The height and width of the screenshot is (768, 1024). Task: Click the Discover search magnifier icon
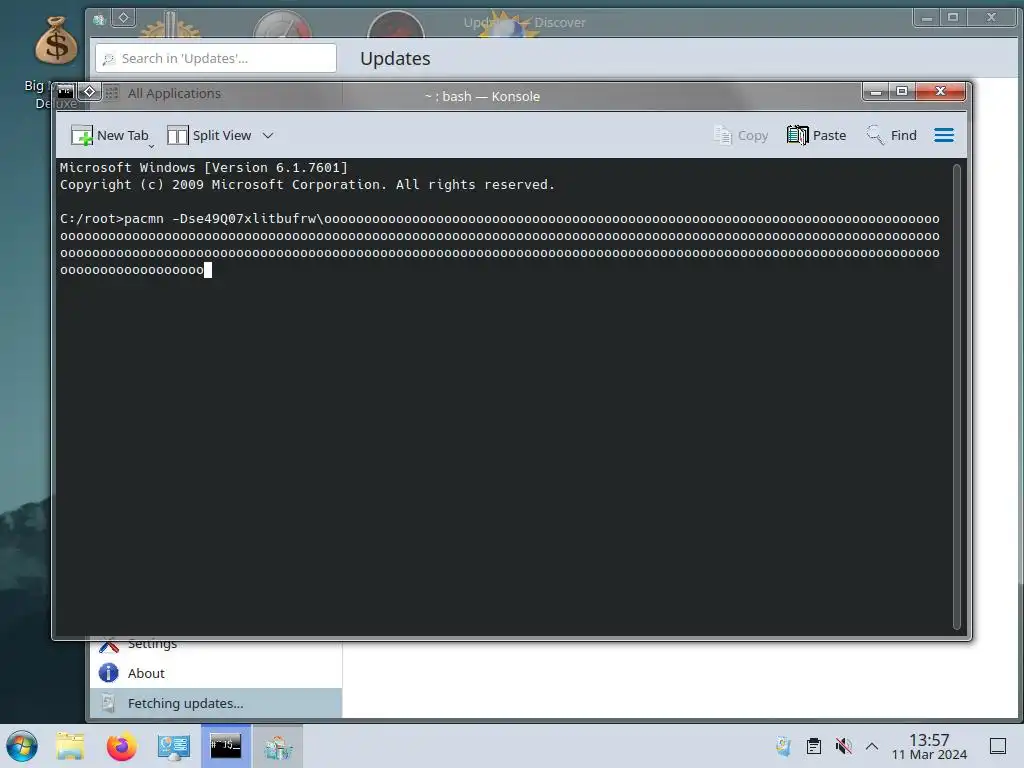click(x=109, y=59)
